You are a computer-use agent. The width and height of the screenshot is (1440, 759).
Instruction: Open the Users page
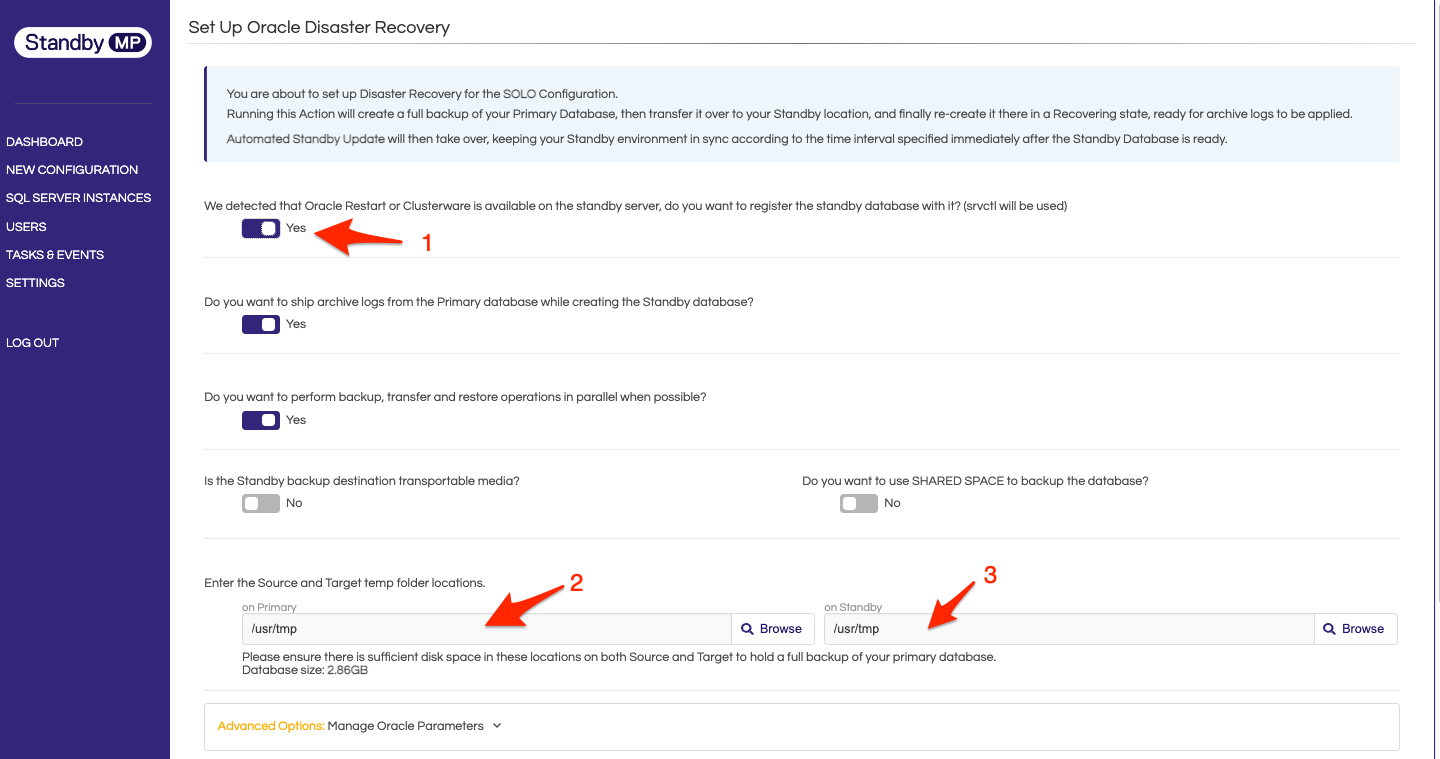click(26, 227)
